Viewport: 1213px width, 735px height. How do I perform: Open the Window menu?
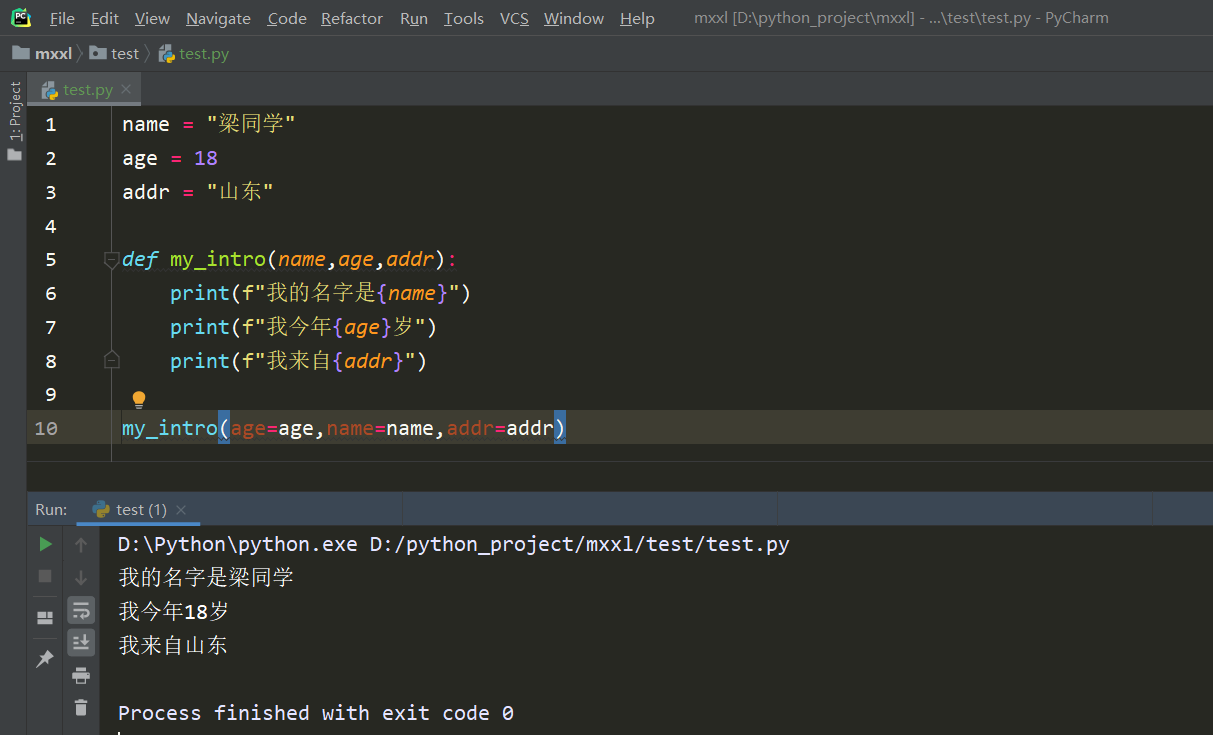tap(574, 18)
